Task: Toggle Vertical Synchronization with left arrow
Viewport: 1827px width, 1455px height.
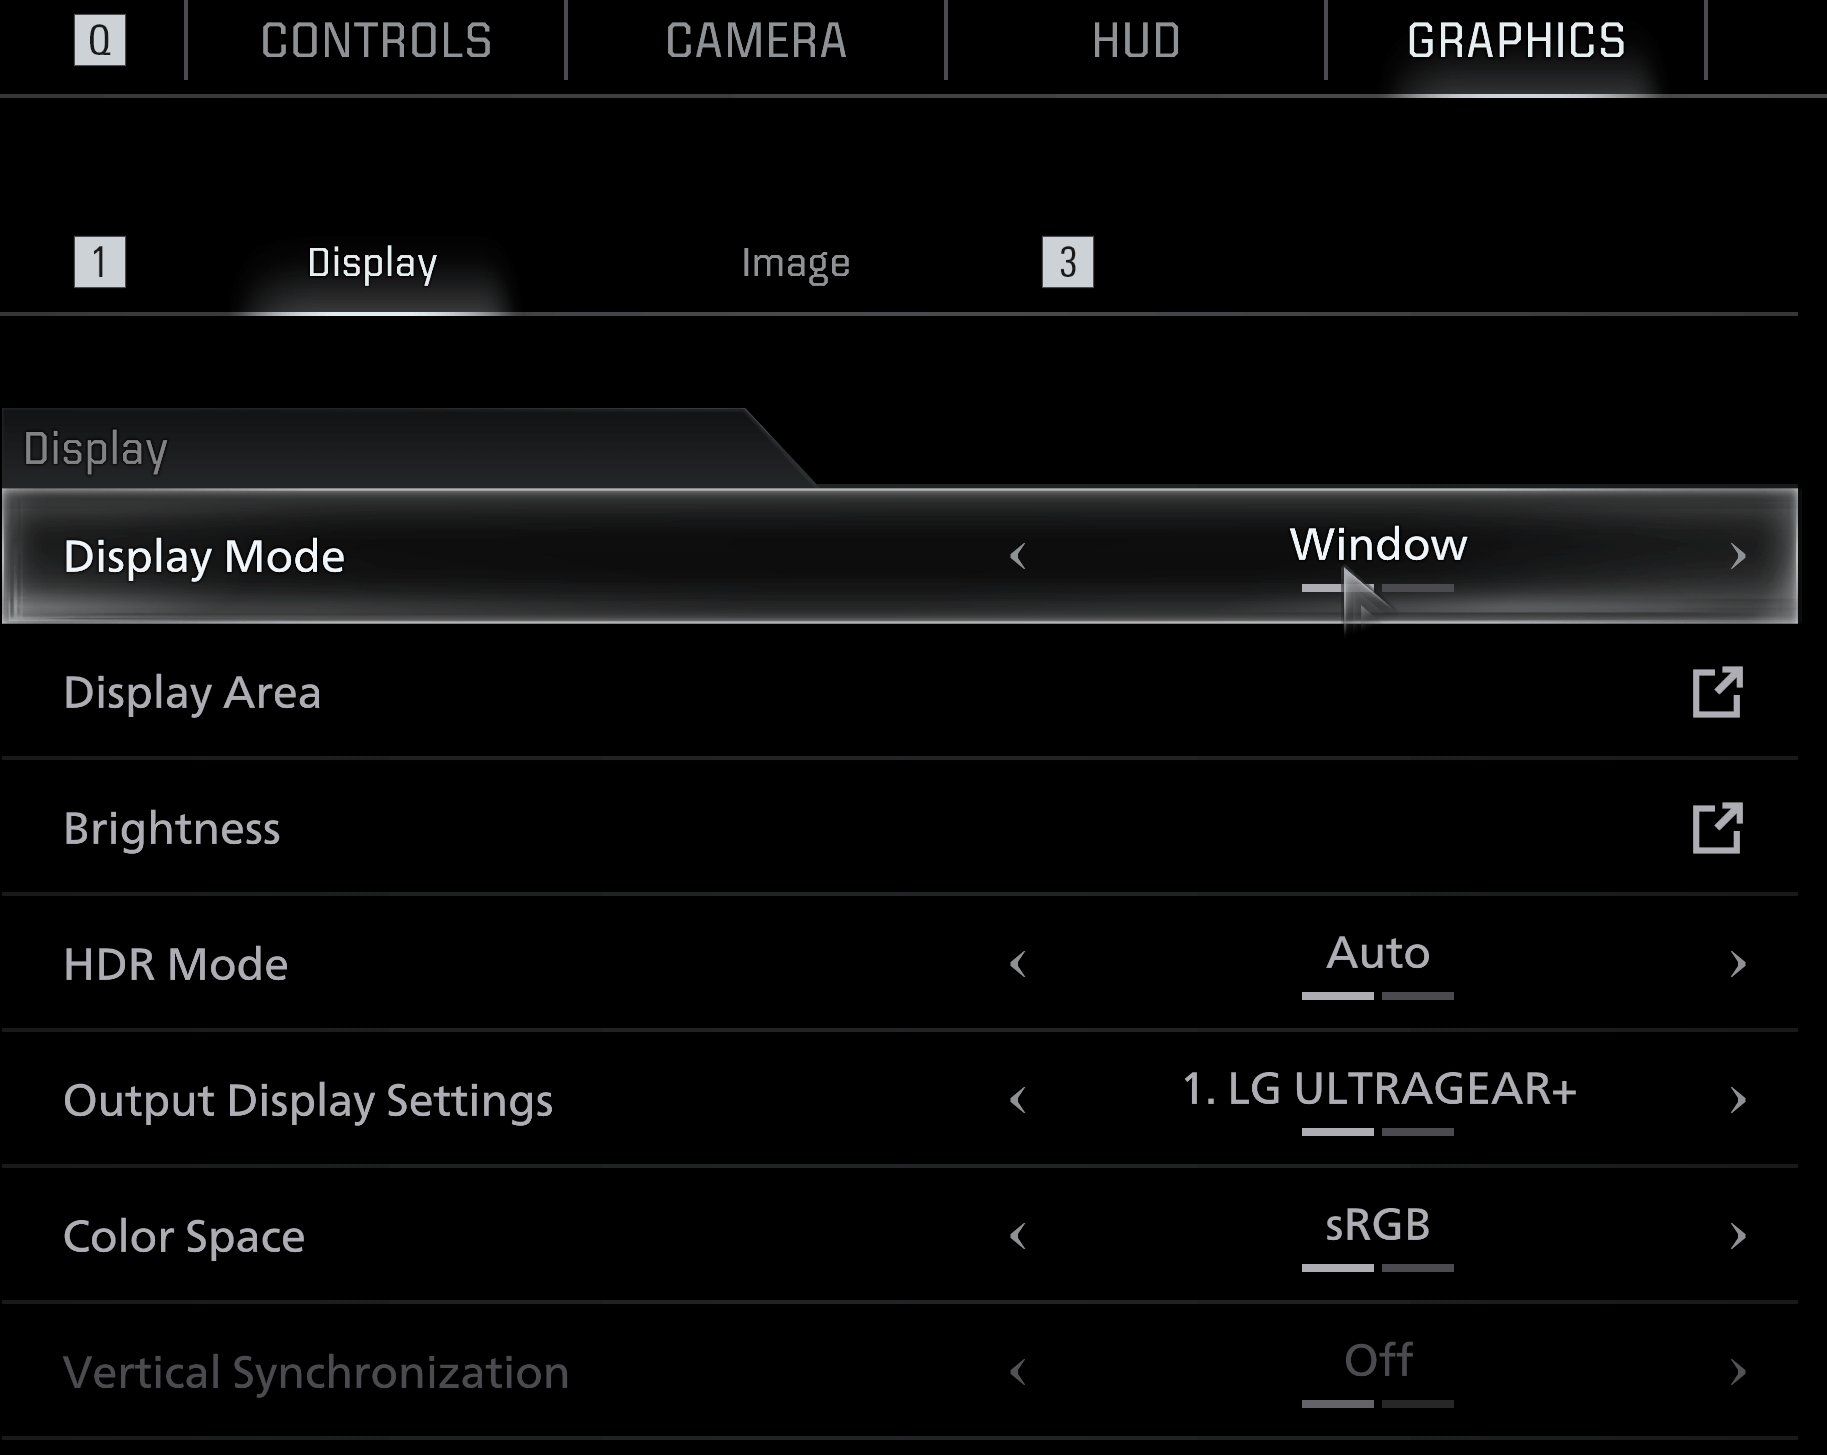Action: tap(1018, 1372)
